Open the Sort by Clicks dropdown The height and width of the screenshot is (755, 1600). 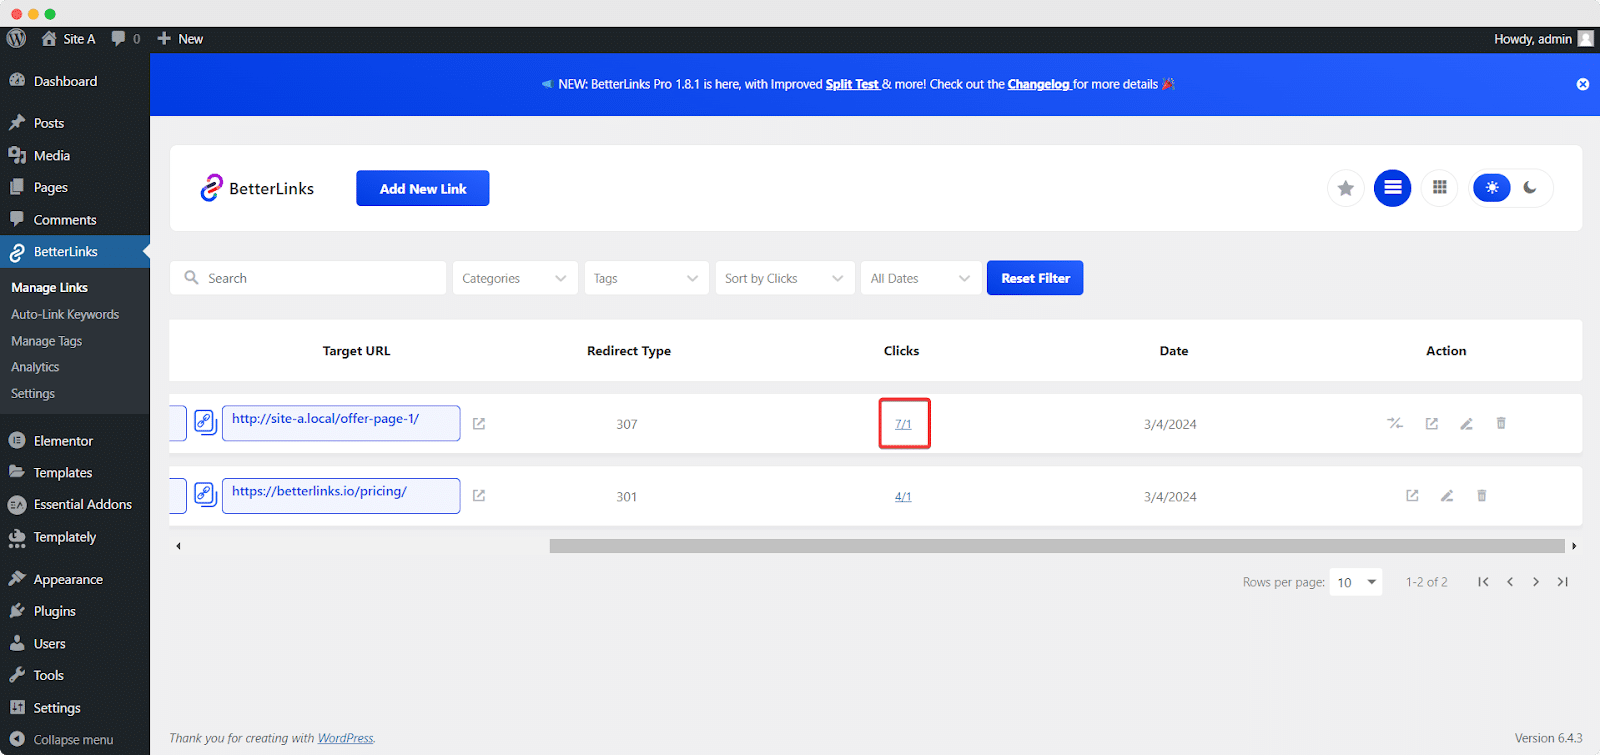tap(784, 278)
